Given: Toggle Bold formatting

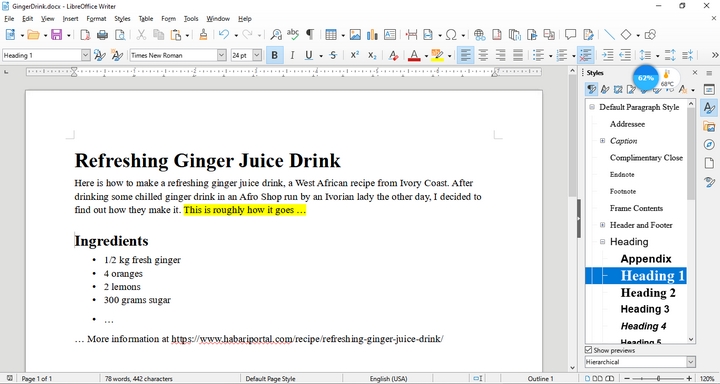Looking at the screenshot, I should 275,56.
